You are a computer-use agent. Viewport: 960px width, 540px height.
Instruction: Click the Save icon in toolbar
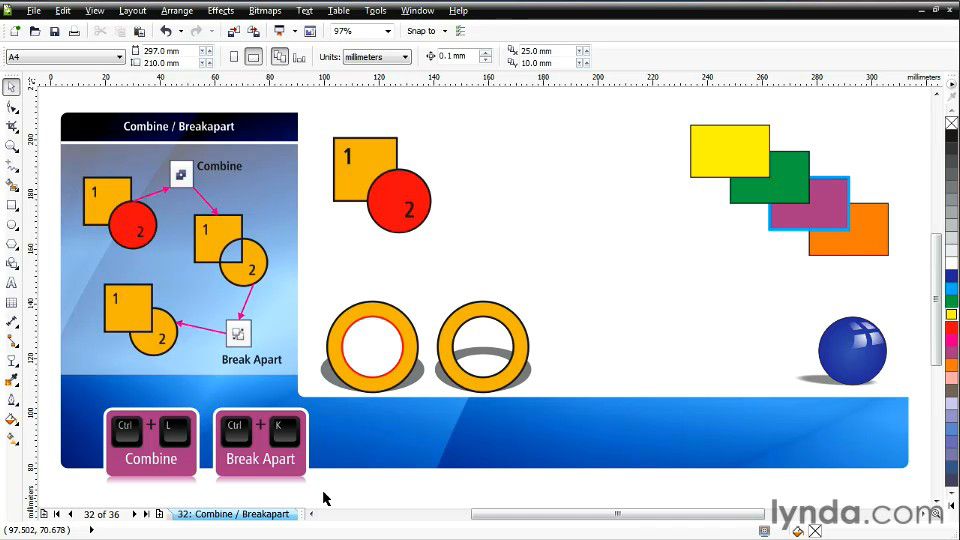click(x=55, y=32)
